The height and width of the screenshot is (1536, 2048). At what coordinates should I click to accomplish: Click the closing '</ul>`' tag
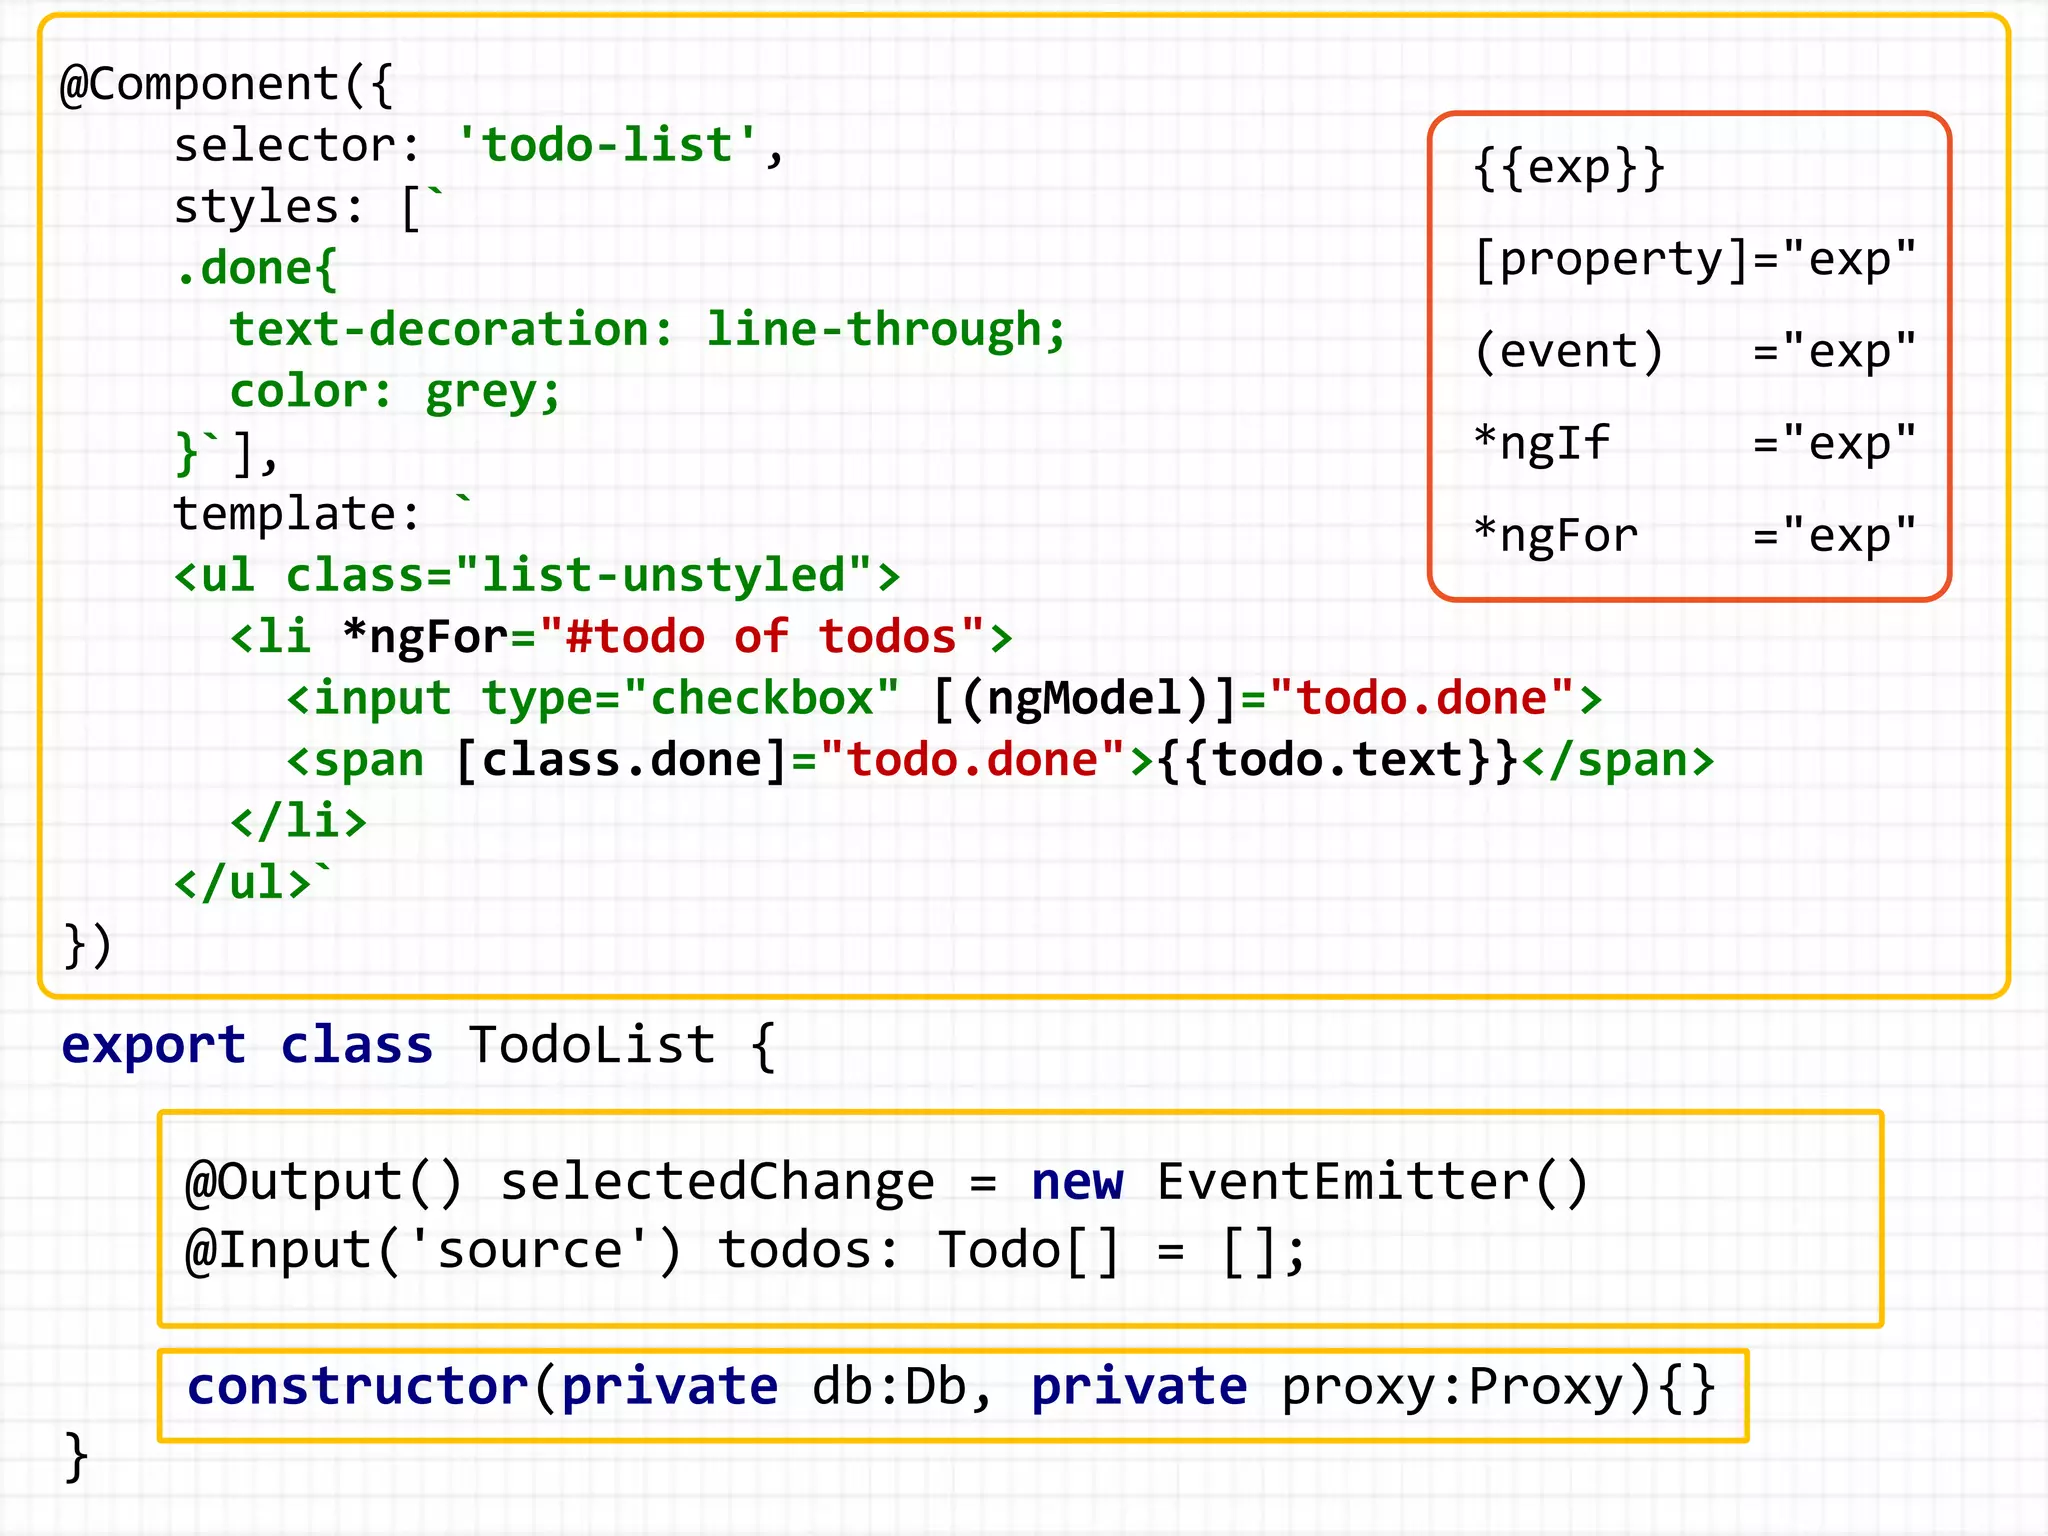point(252,882)
